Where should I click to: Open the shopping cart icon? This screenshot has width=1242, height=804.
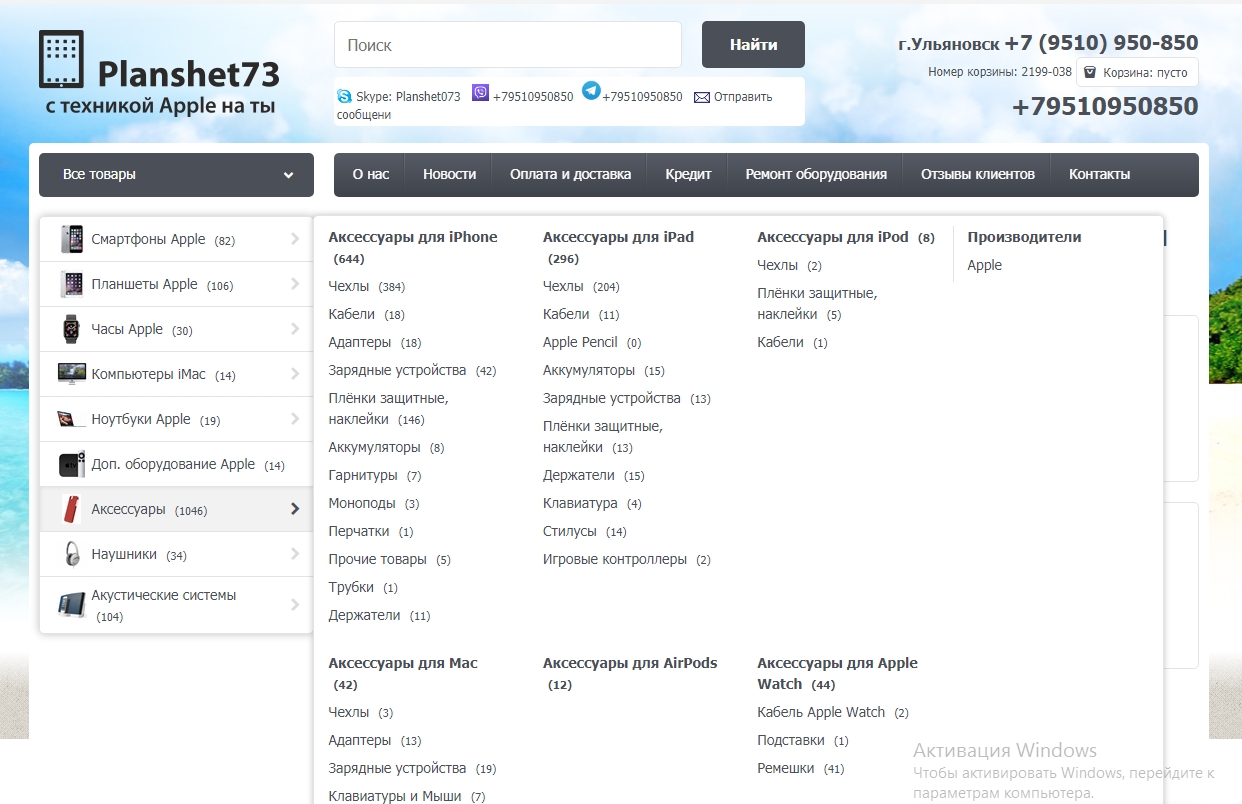[1090, 72]
